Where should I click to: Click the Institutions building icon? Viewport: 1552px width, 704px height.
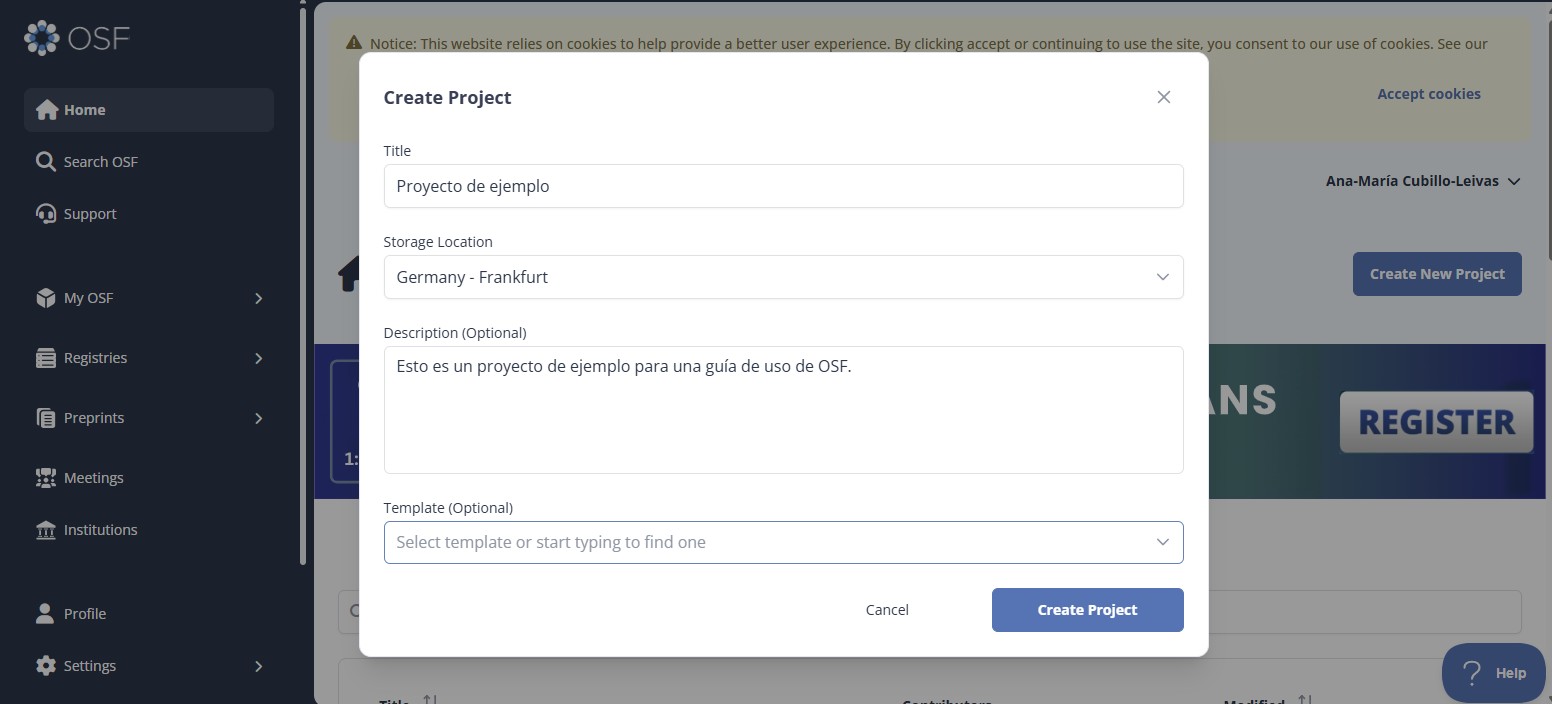(x=45, y=530)
